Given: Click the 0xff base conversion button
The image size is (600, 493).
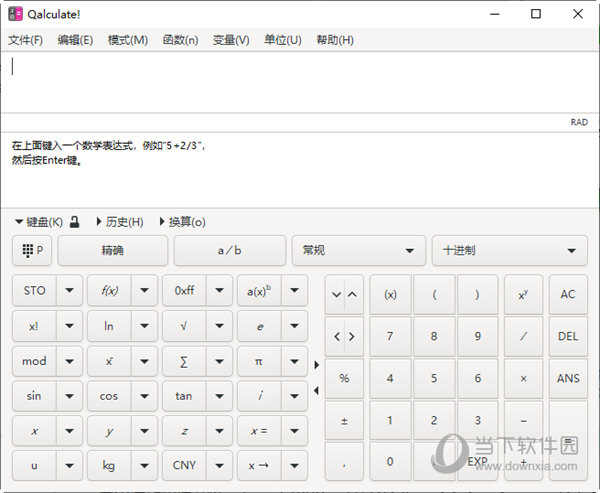Looking at the screenshot, I should [x=184, y=290].
